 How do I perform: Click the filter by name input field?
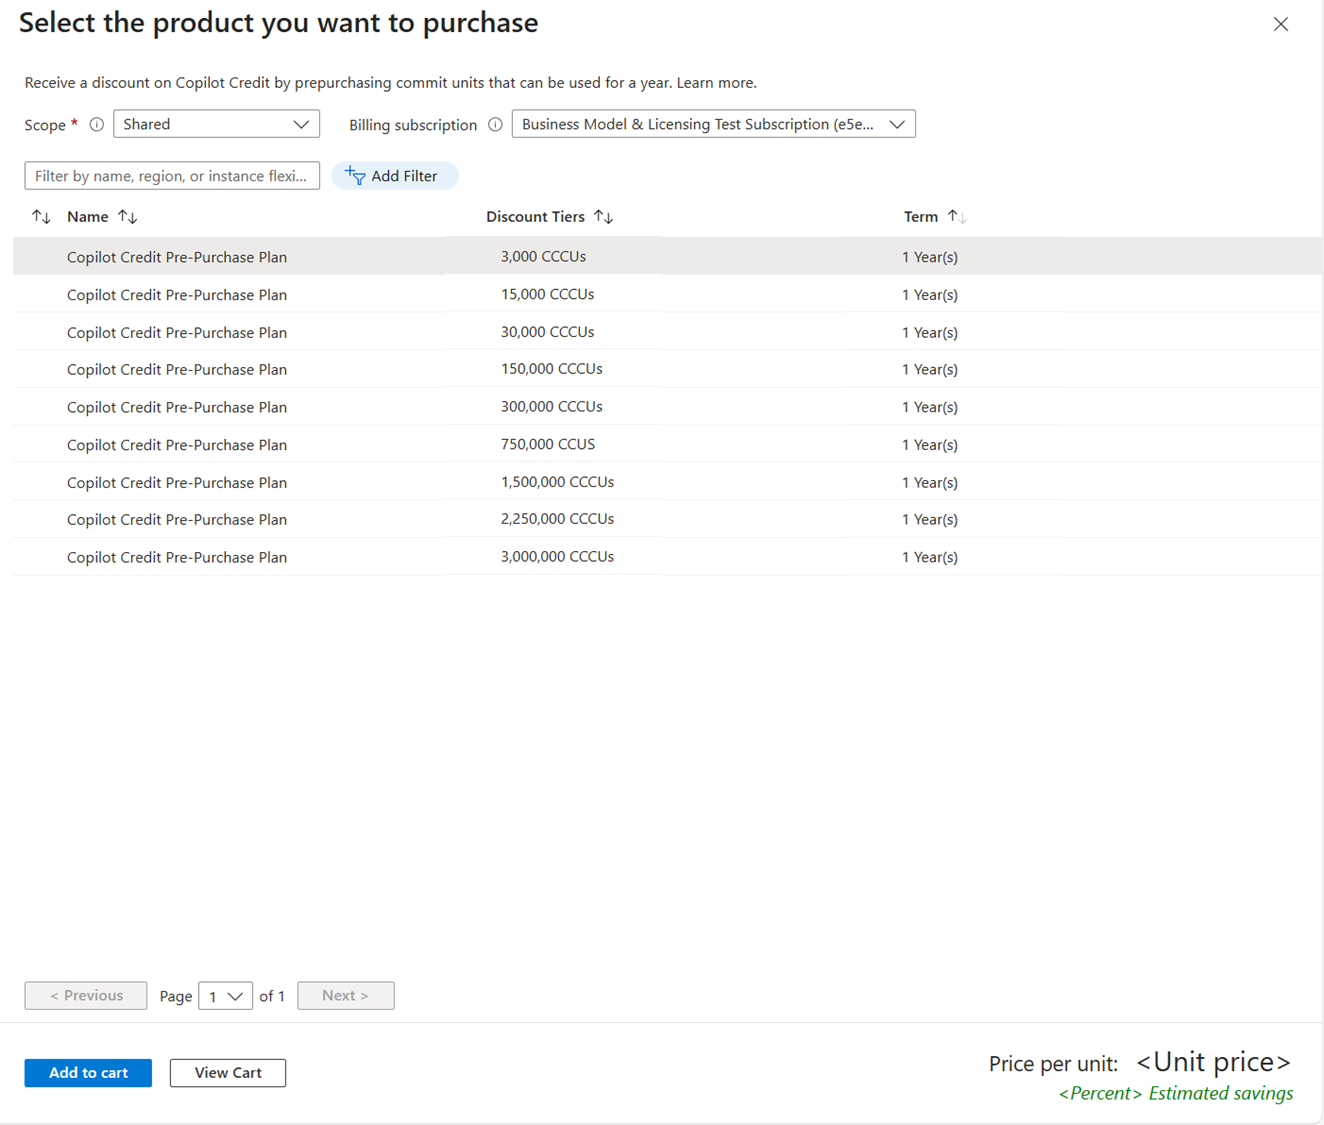pos(172,176)
